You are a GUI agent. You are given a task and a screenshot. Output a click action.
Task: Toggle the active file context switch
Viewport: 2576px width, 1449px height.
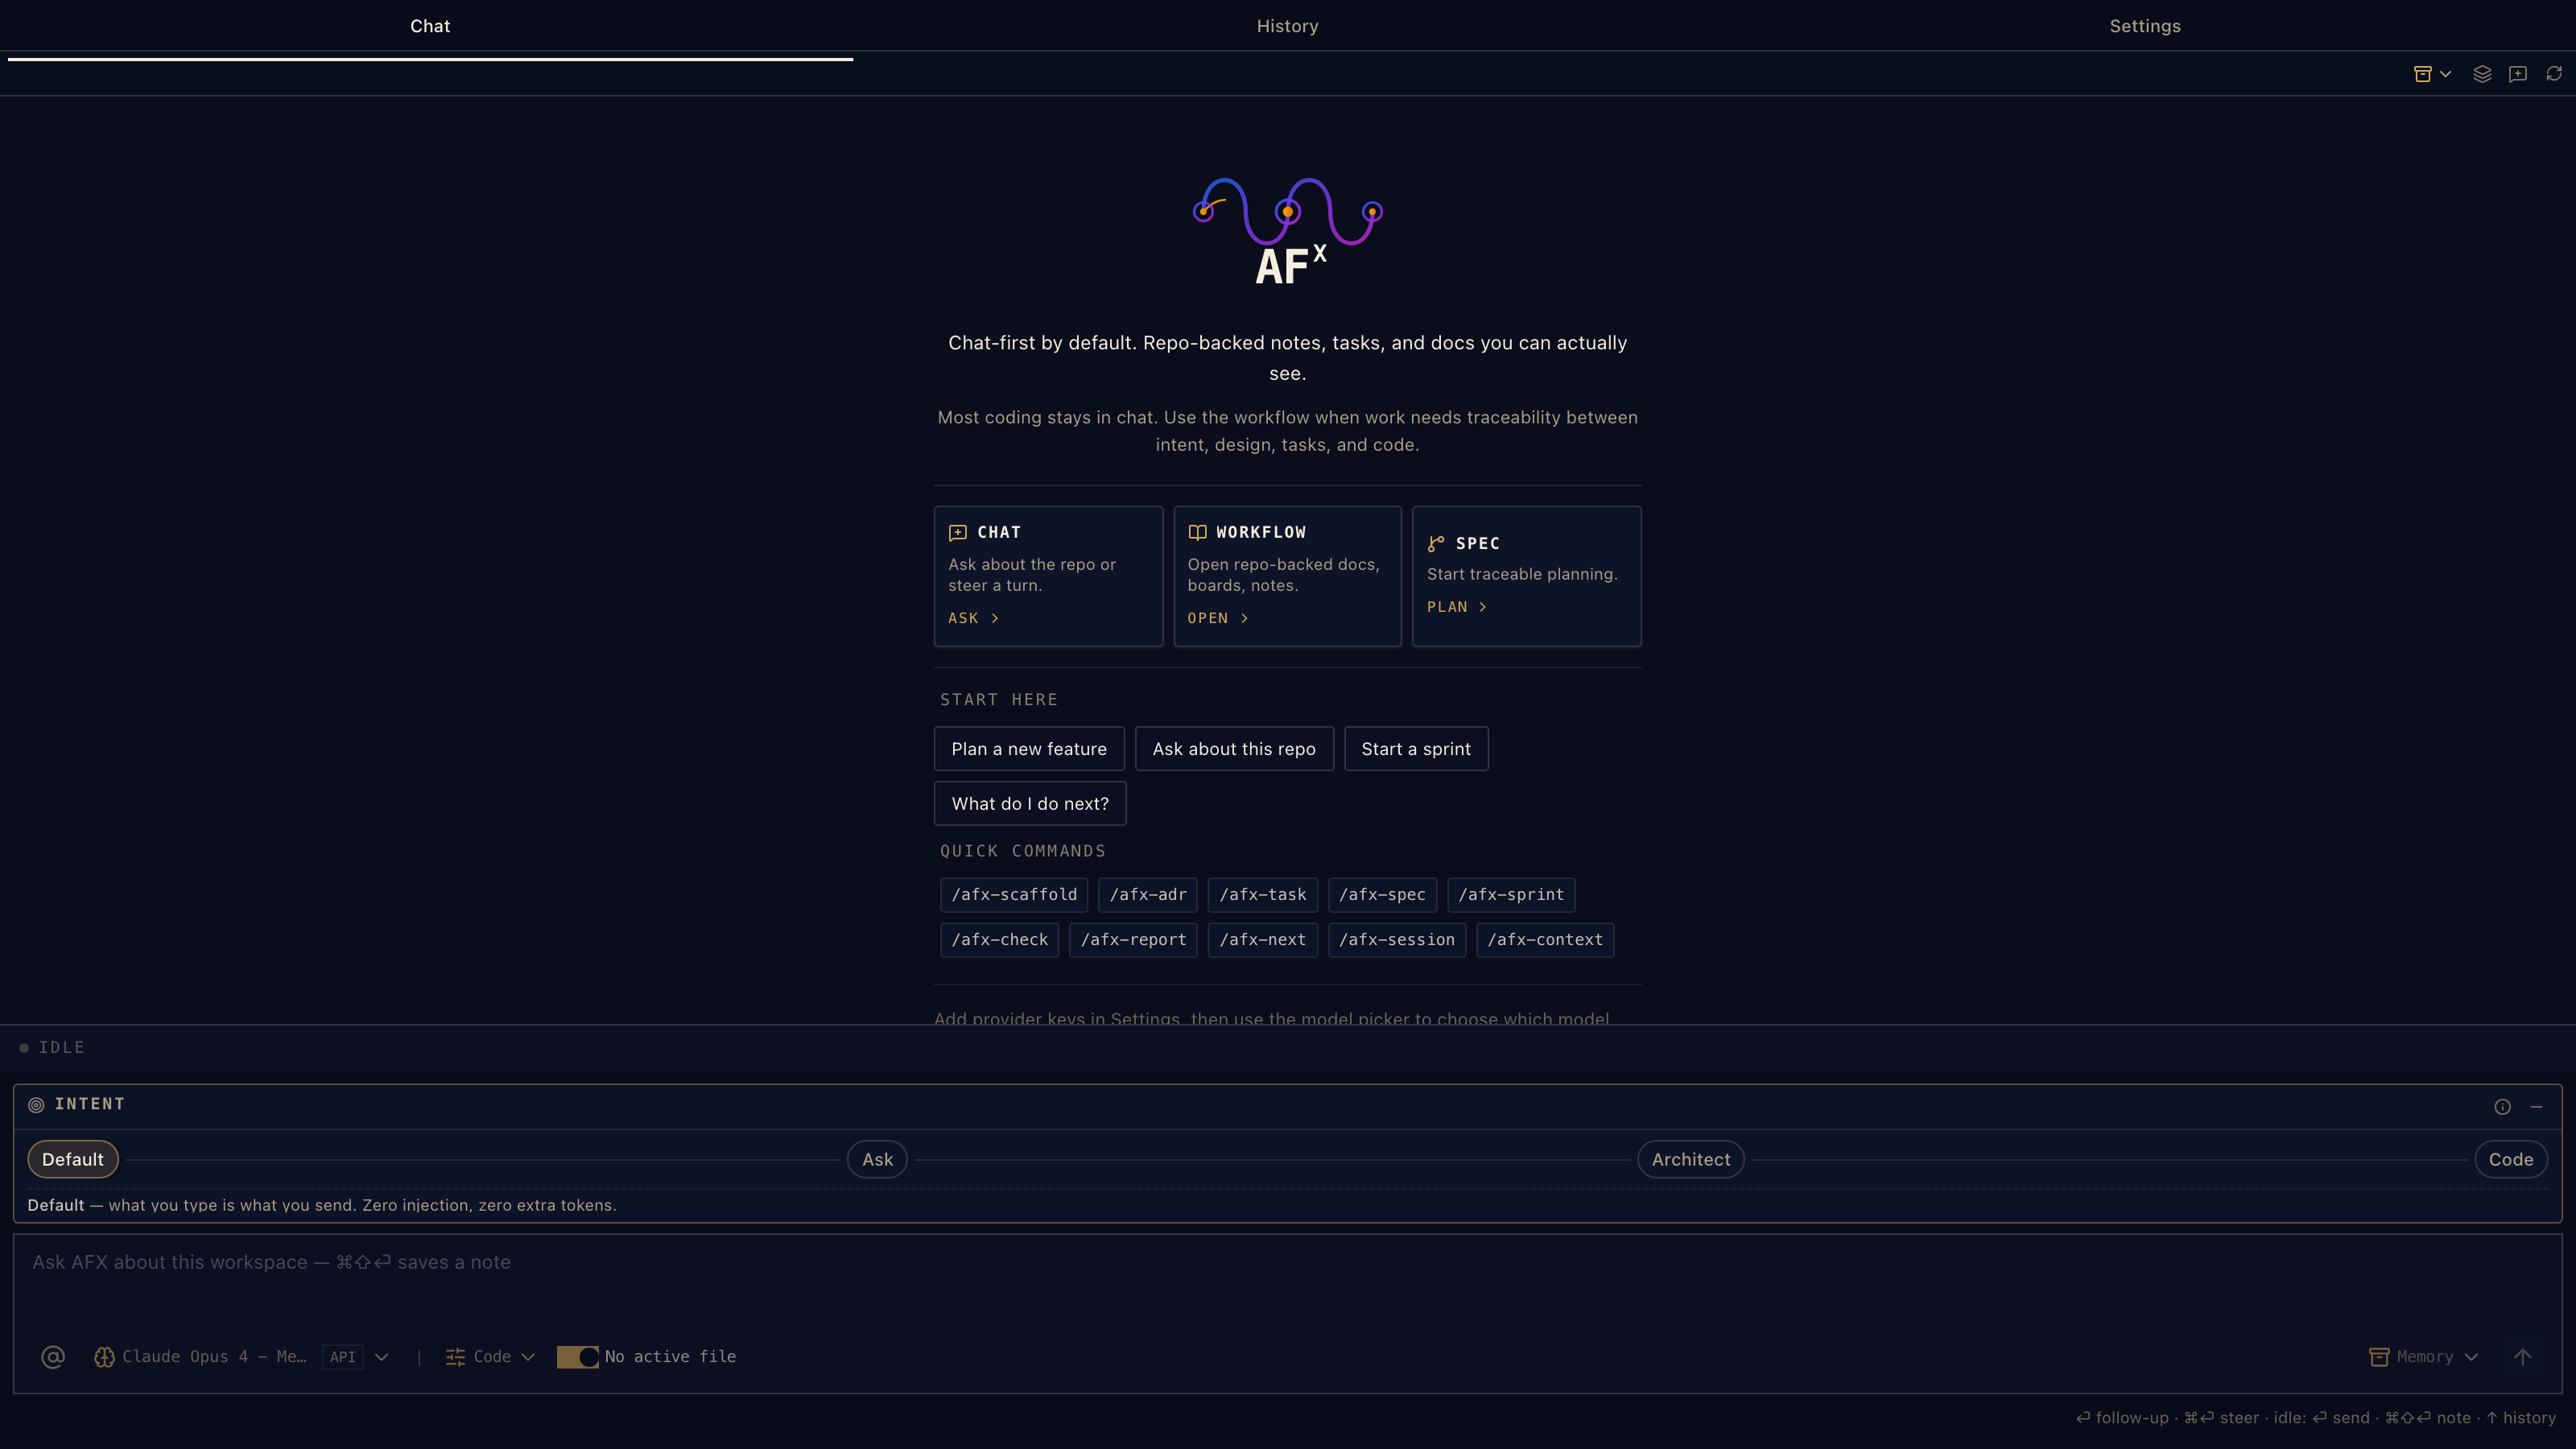pyautogui.click(x=577, y=1357)
